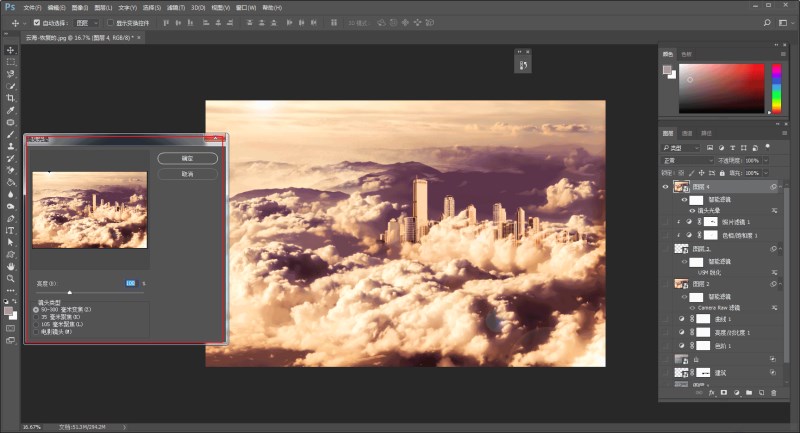The height and width of the screenshot is (433, 800).
Task: Select the Eyedropper tool
Action: [11, 110]
